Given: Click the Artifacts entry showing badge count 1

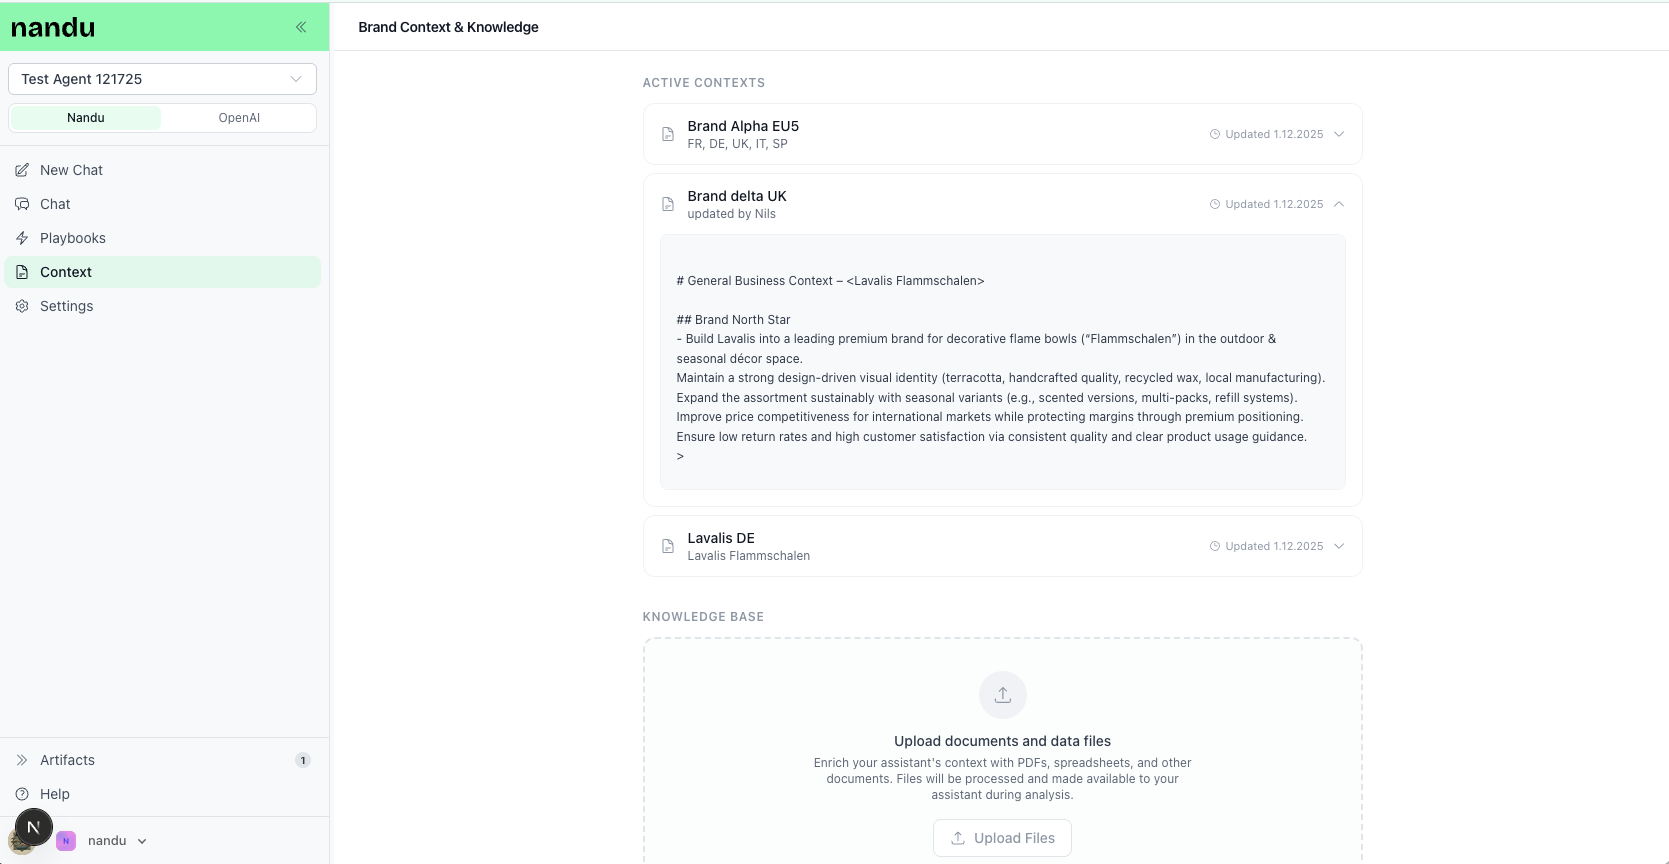Looking at the screenshot, I should 68,760.
